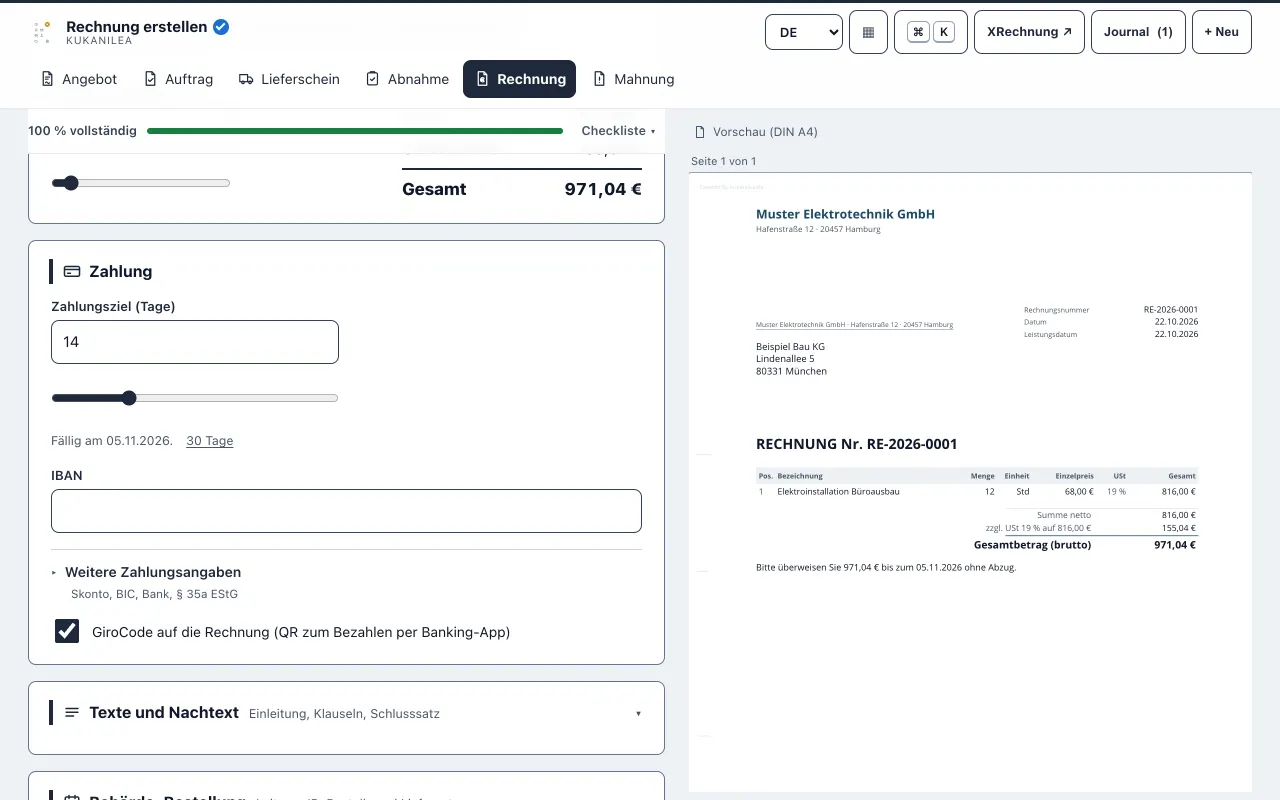
Task: Click the + Neu button
Action: click(1221, 32)
